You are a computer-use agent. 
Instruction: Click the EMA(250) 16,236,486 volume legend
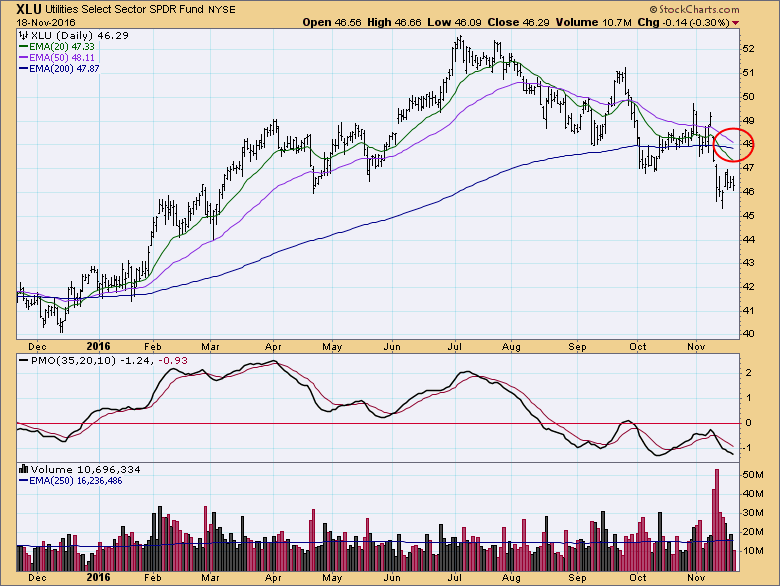[x=71, y=481]
